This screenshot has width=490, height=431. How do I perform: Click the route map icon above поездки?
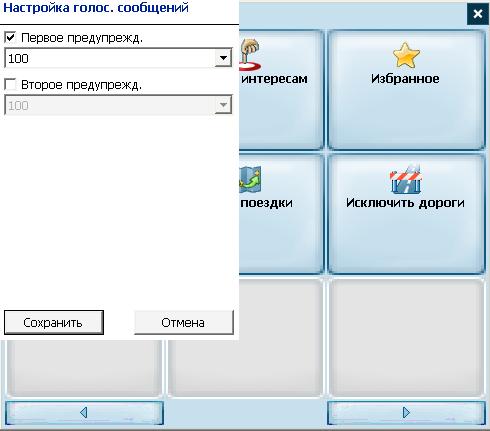[x=250, y=180]
